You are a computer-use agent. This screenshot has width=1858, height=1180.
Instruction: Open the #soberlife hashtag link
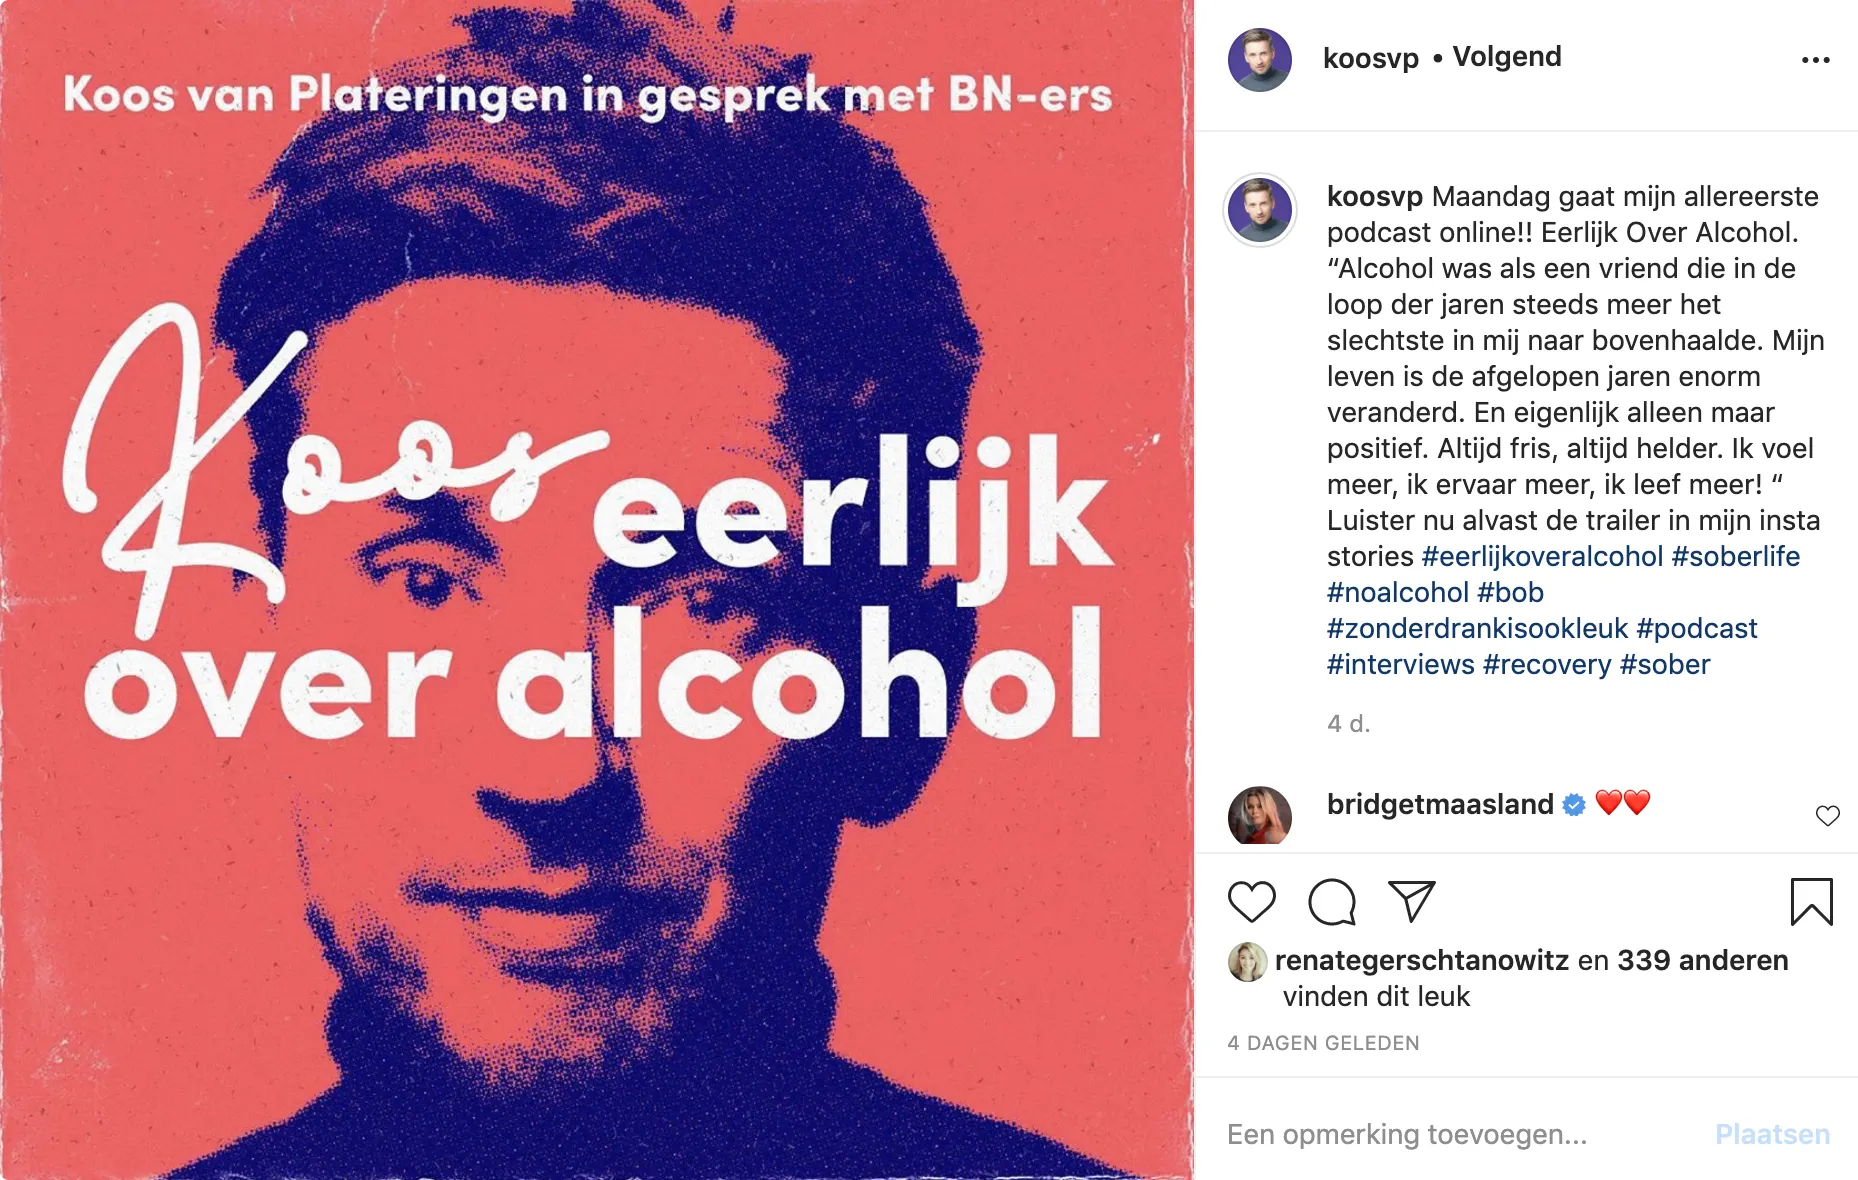coord(1735,556)
